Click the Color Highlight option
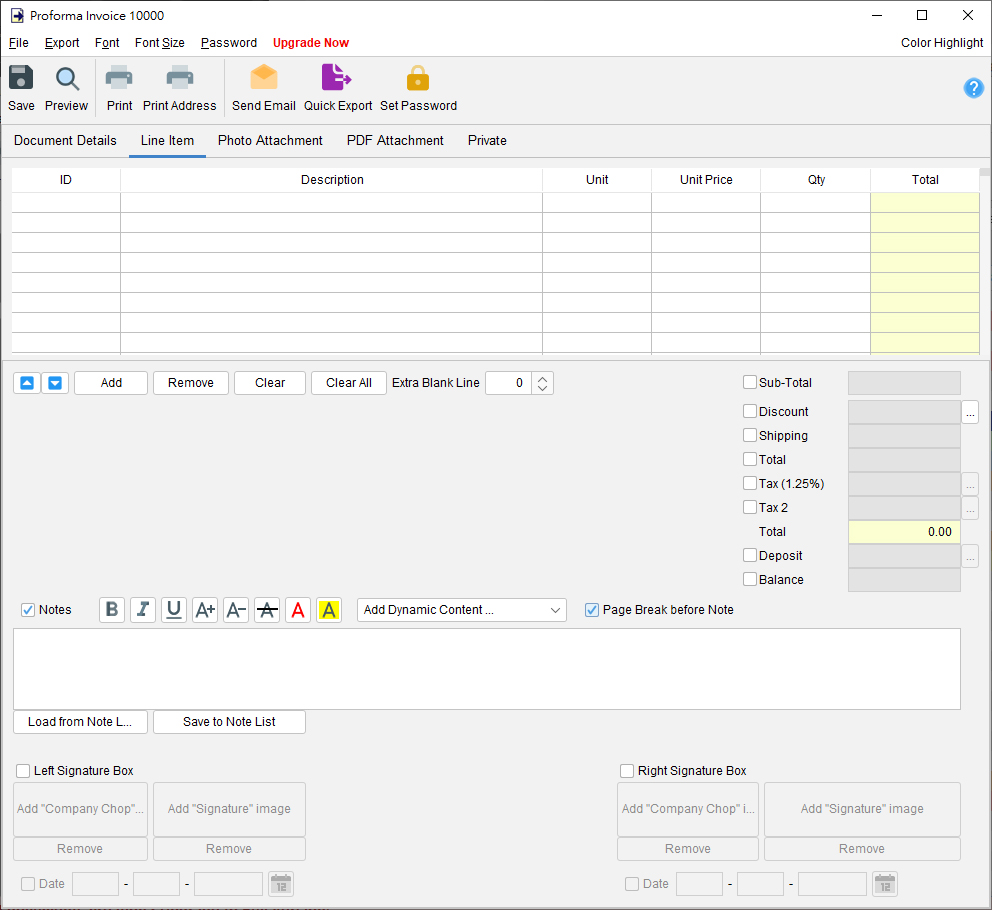Screen dimensions: 992x910 941,42
